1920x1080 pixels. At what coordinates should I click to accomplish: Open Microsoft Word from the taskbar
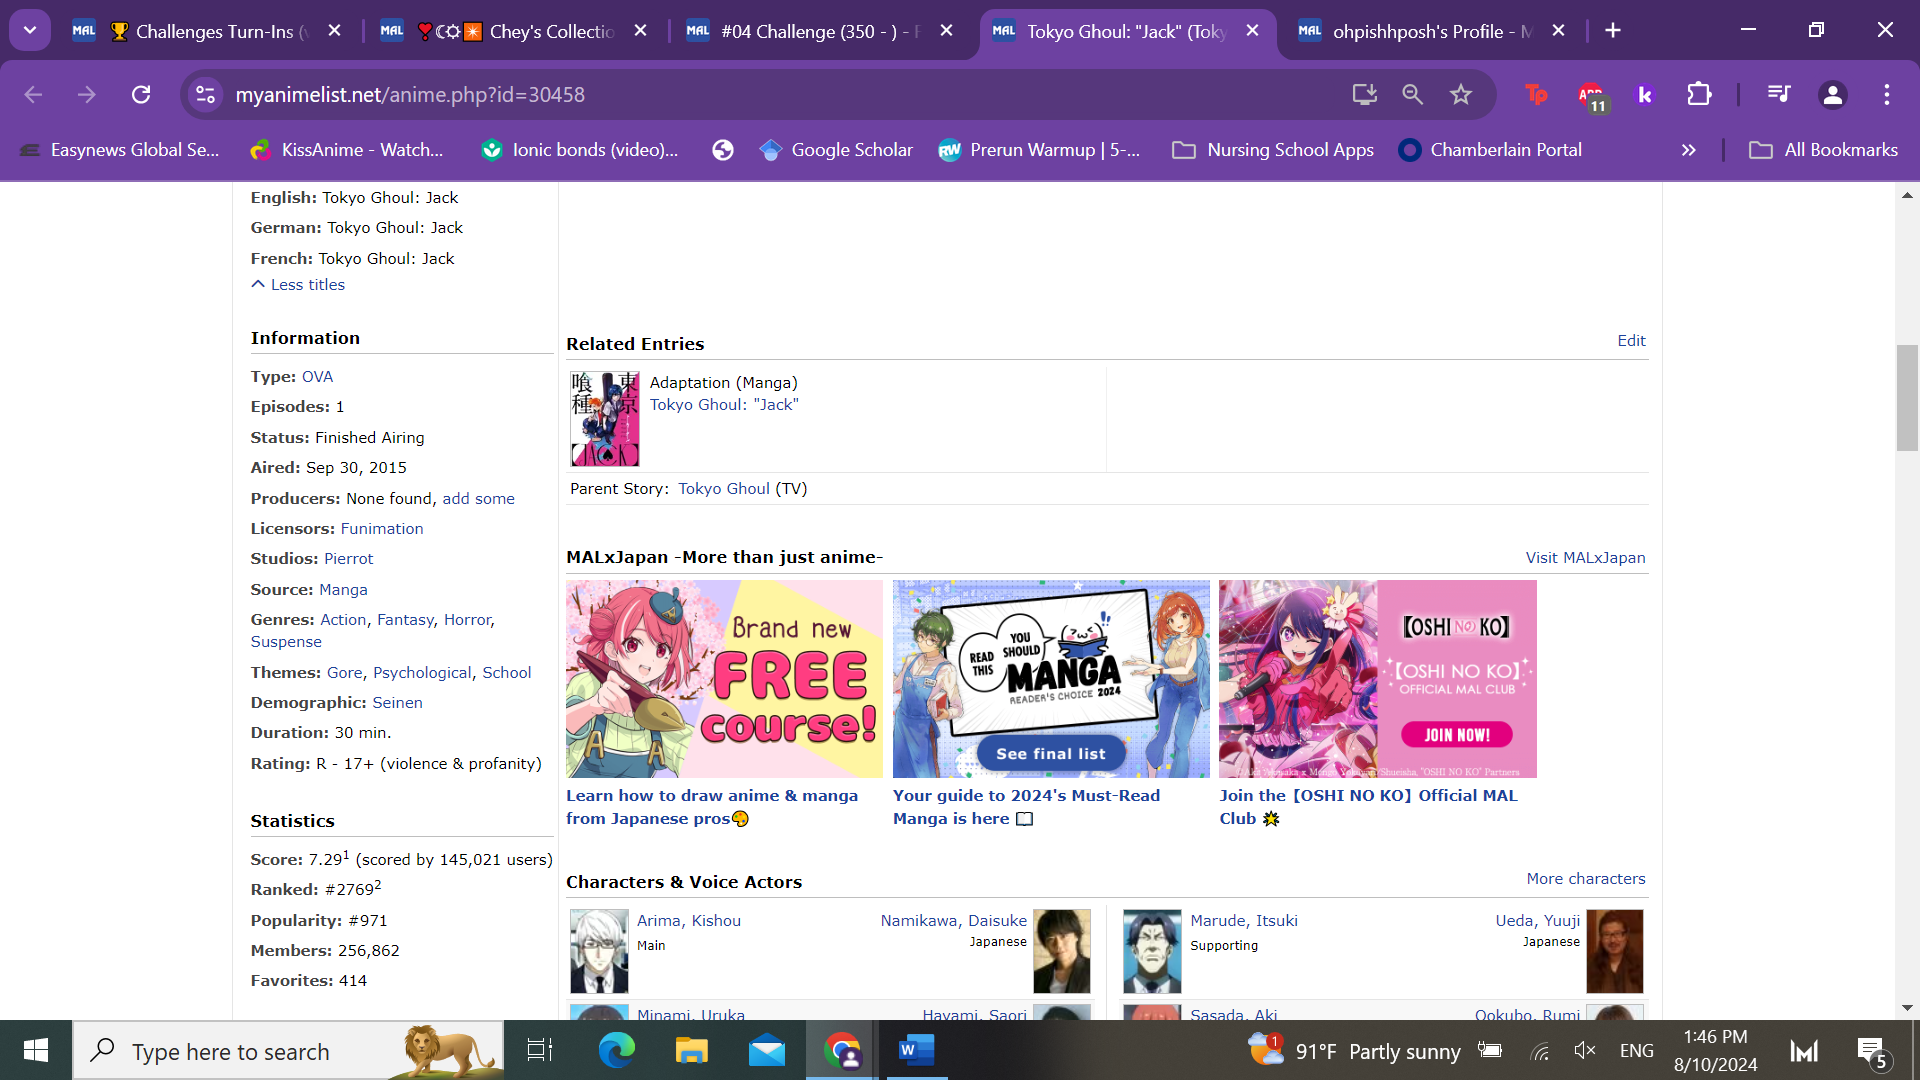coord(915,1050)
